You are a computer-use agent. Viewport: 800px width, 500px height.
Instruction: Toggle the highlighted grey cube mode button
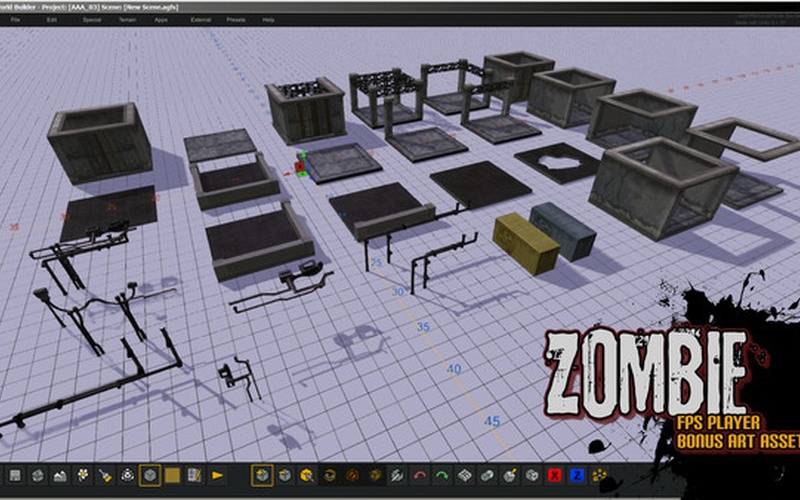149,475
